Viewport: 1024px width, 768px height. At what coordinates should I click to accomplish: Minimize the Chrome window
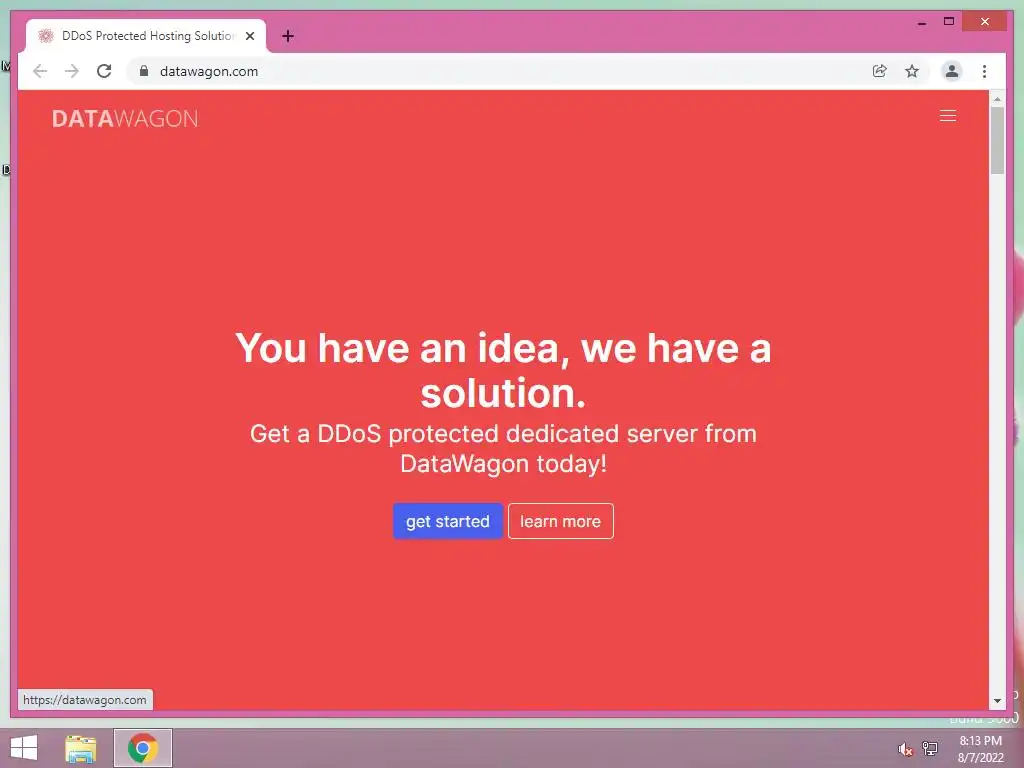click(x=921, y=22)
